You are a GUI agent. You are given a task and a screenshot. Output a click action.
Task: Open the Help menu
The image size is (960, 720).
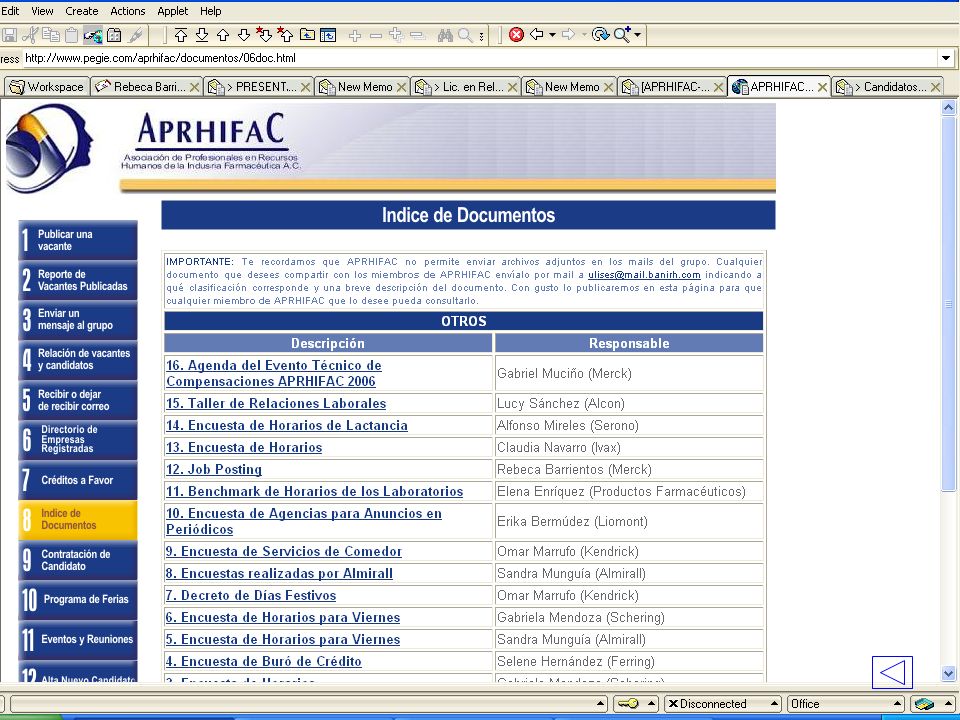211,11
